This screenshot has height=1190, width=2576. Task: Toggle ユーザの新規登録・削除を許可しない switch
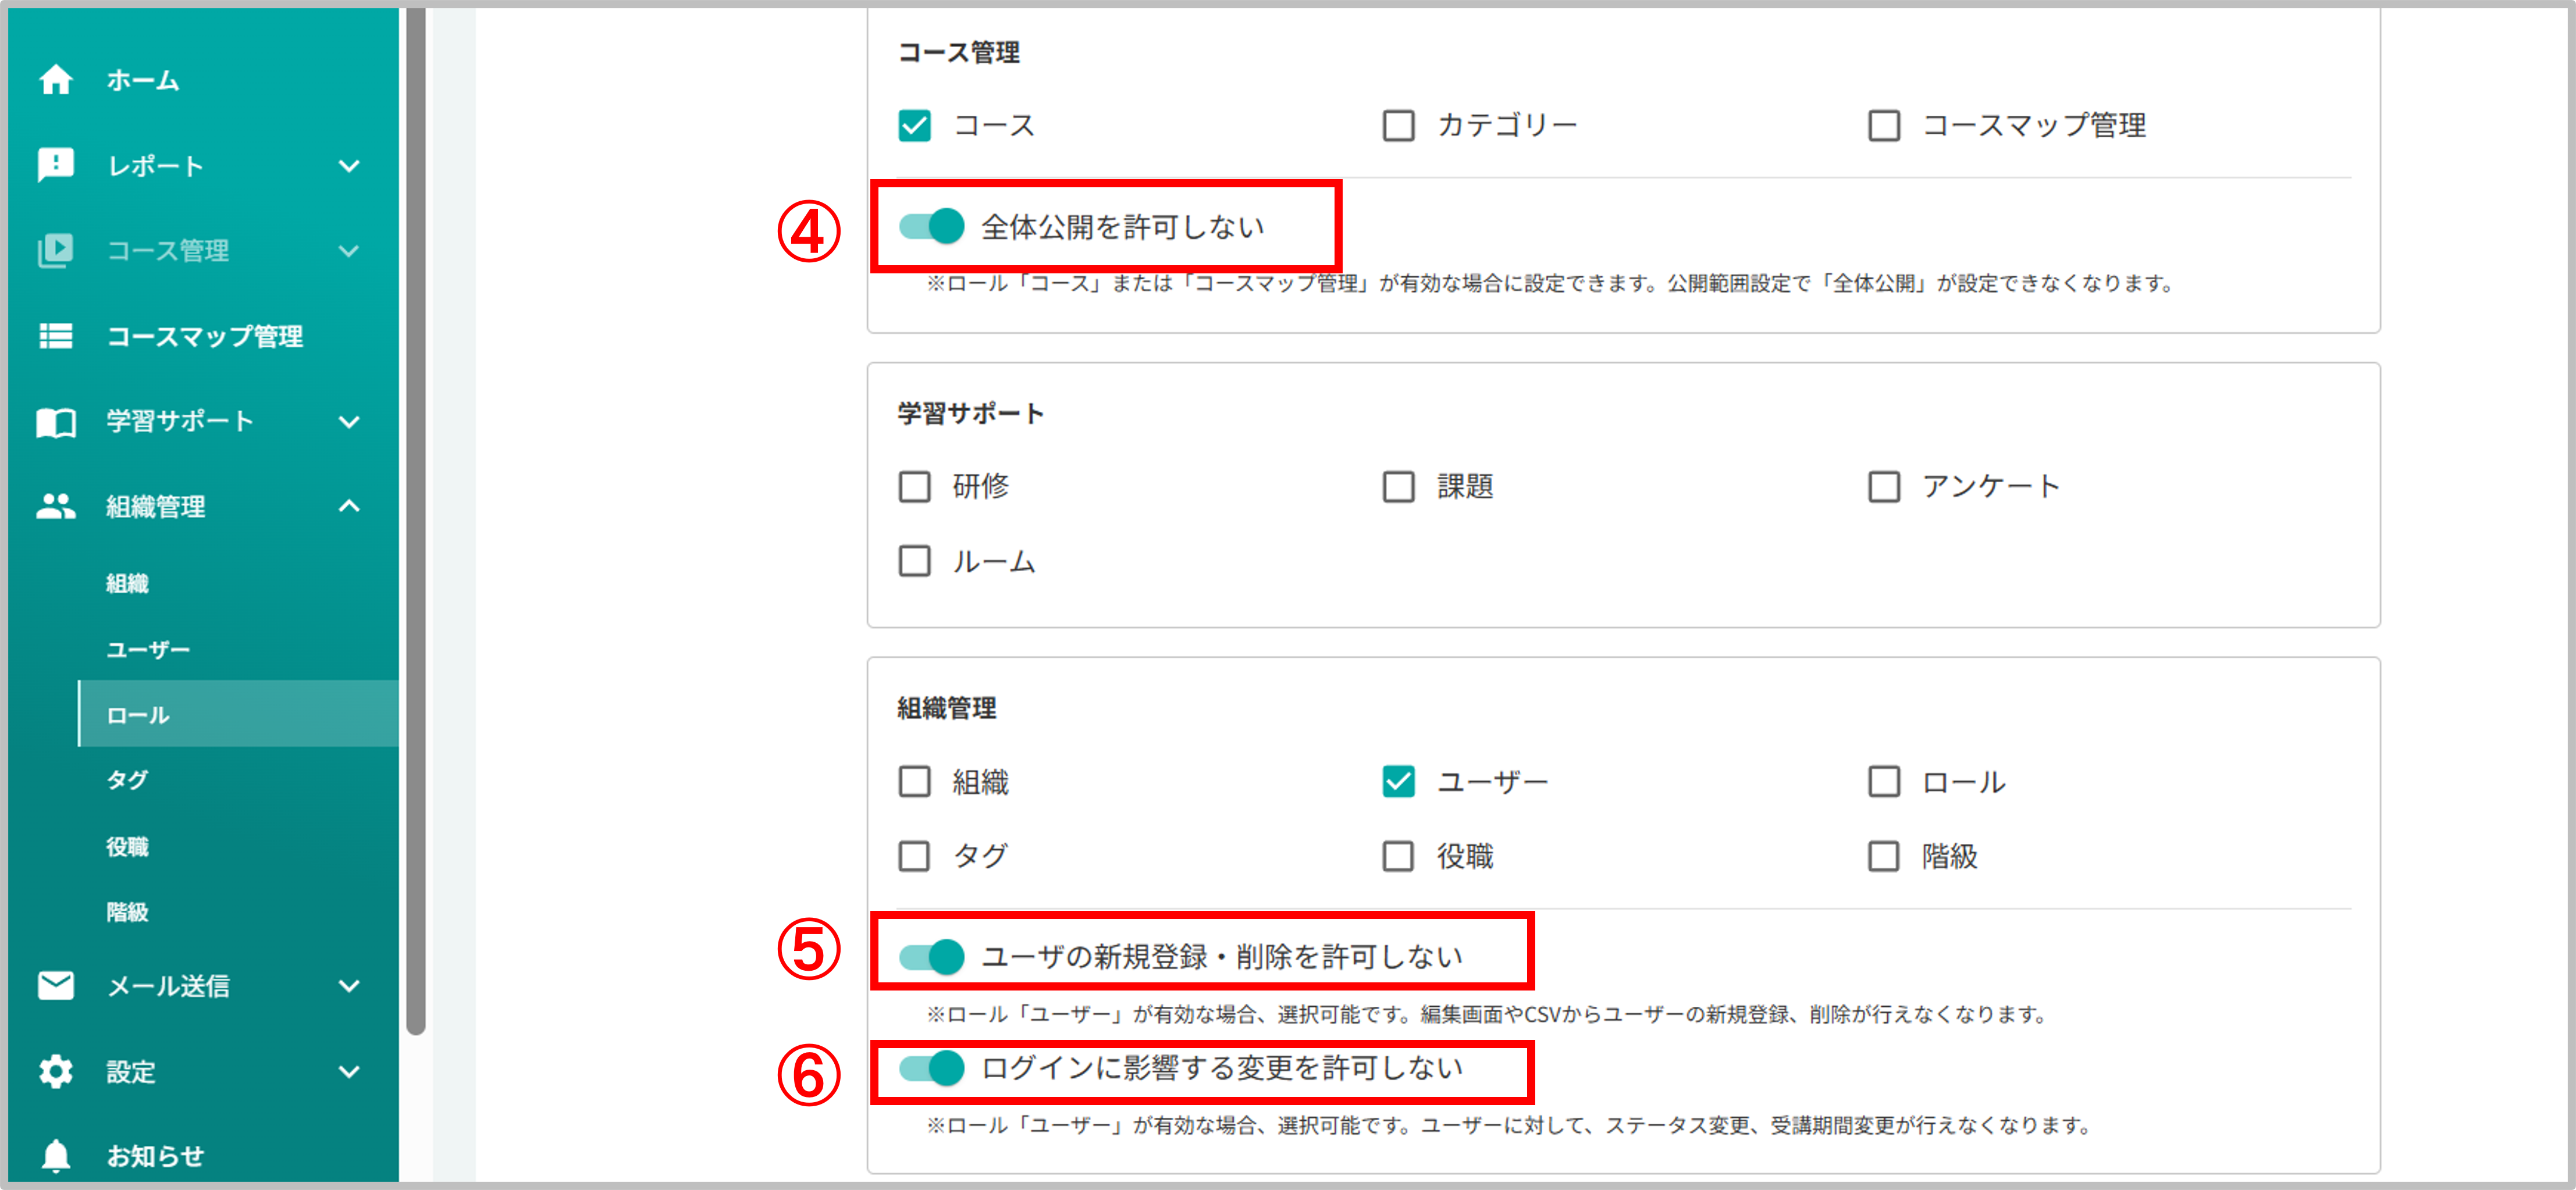pos(931,956)
